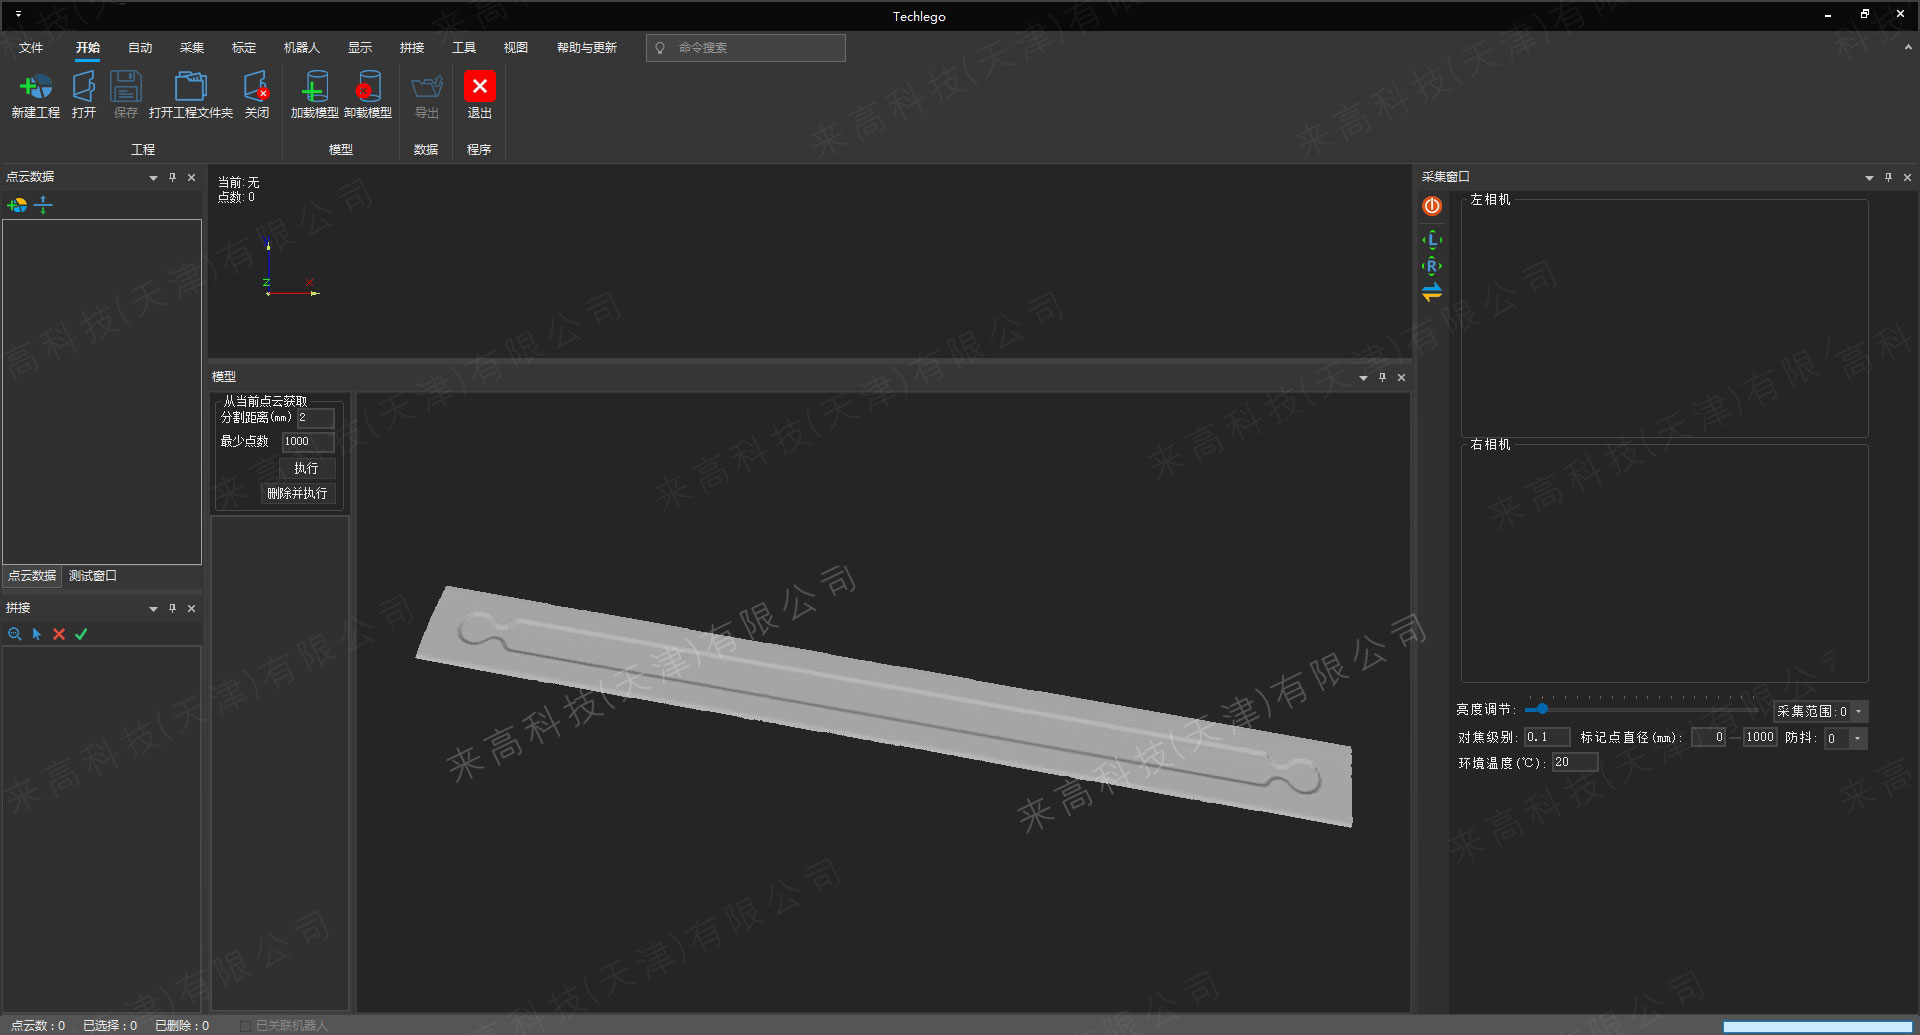Toggle the orange power button in 采集窗口

(1432, 206)
